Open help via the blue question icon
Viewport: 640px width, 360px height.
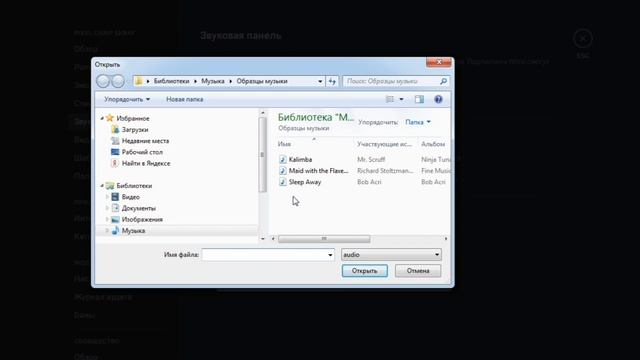coord(438,99)
